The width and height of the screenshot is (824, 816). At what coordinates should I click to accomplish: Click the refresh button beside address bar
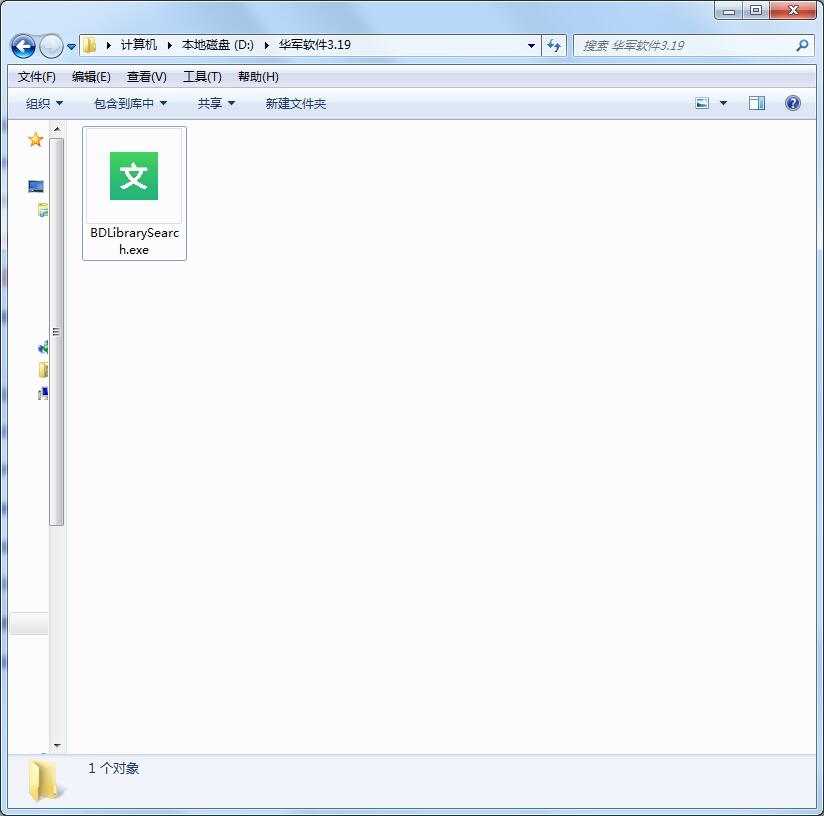point(555,45)
